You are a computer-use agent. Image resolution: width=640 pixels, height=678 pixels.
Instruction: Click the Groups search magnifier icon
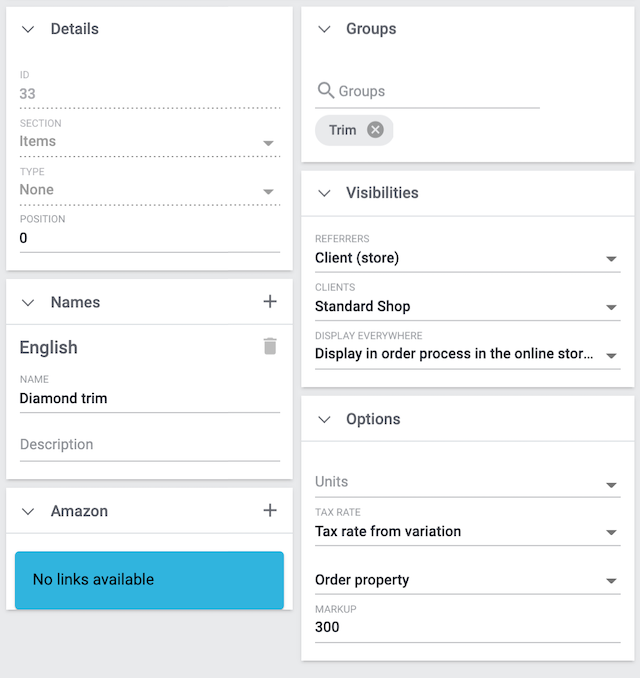point(325,91)
